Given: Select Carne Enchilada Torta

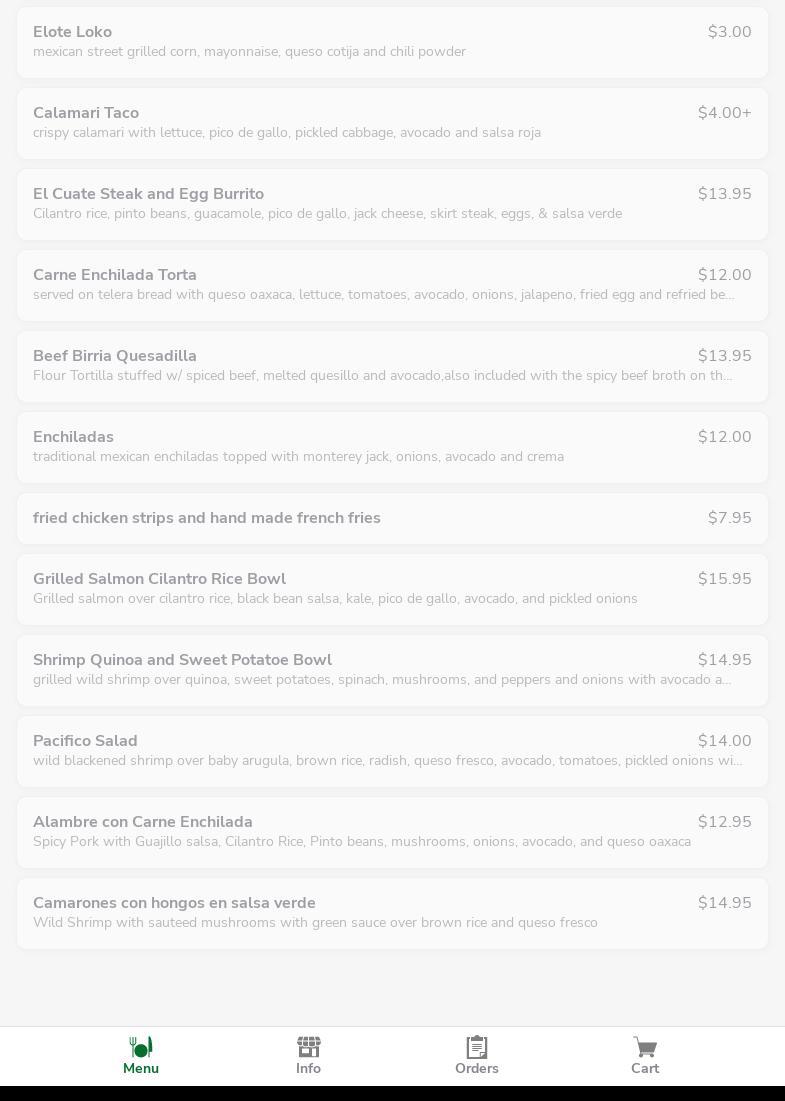Looking at the screenshot, I should click(x=392, y=285).
